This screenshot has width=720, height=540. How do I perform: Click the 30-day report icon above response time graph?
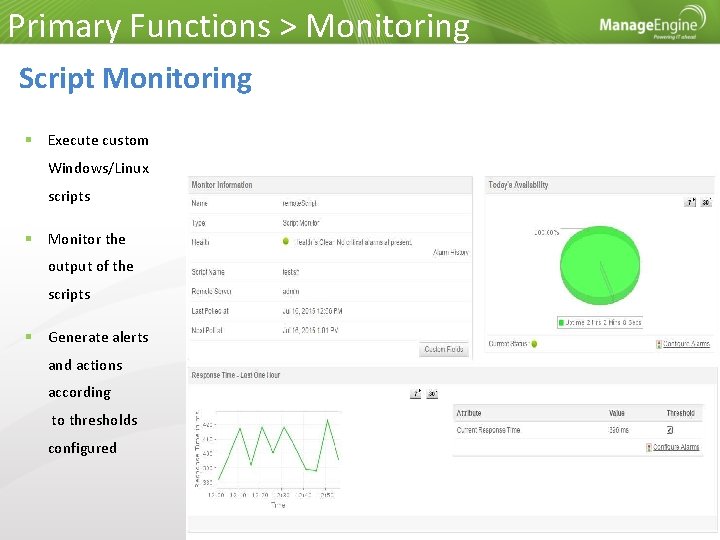[432, 394]
